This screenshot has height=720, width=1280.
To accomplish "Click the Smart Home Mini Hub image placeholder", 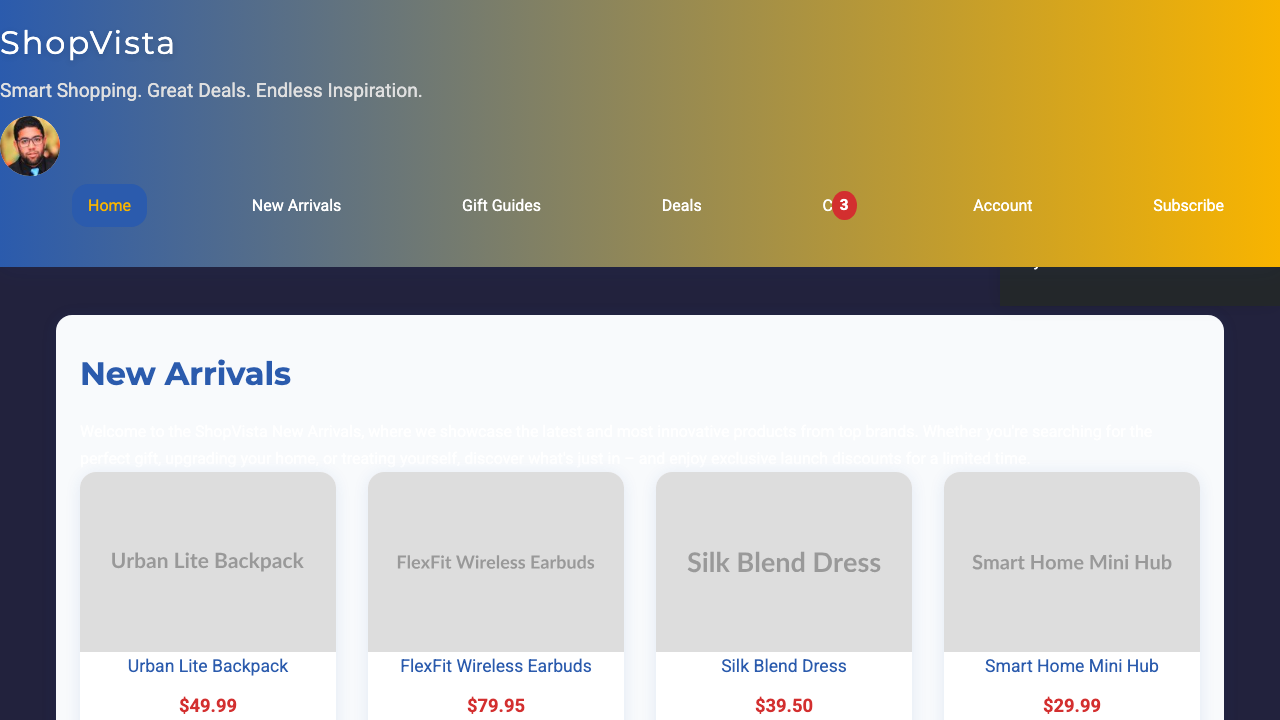I will [x=1071, y=561].
